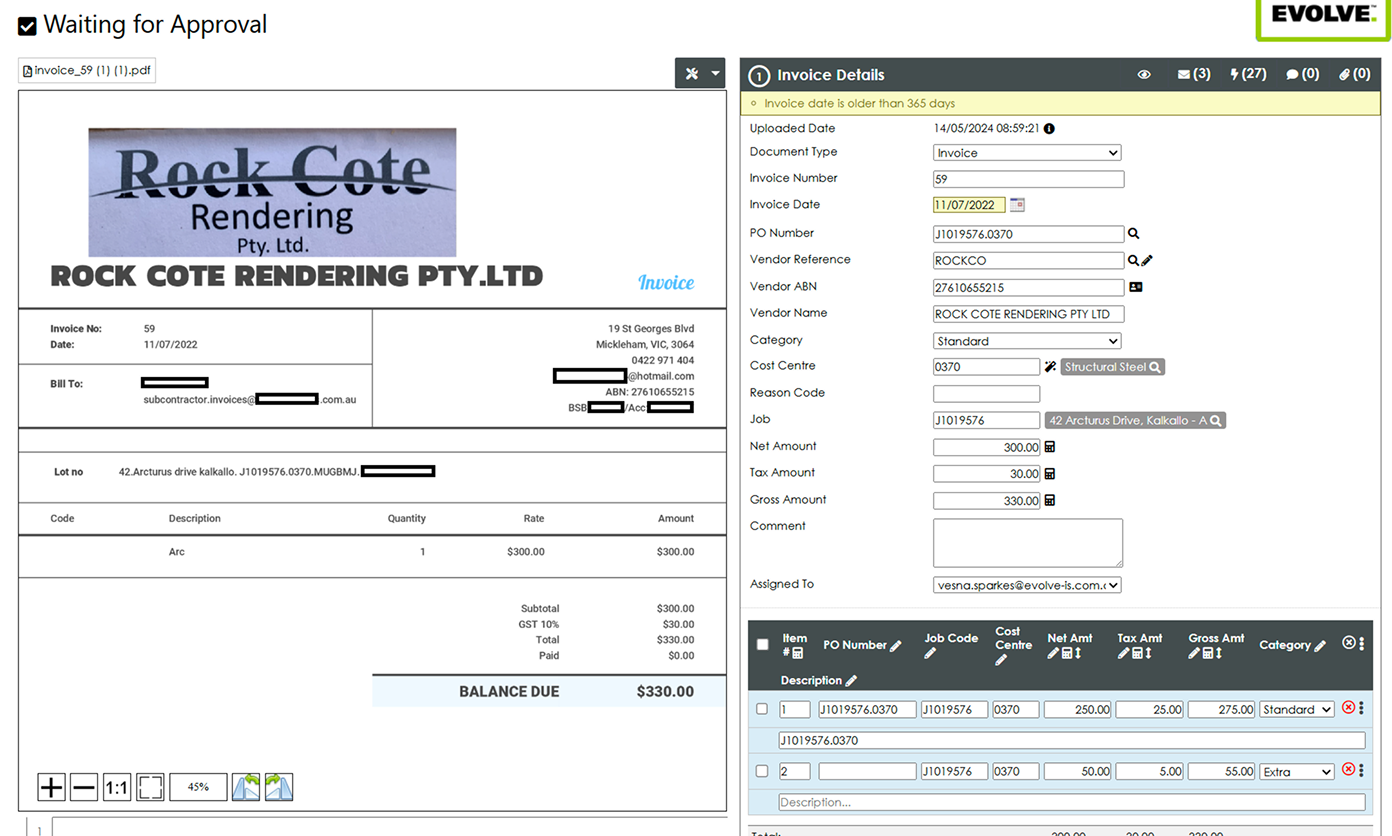This screenshot has height=836, width=1392.
Task: Click the Comment text area
Action: coord(1028,543)
